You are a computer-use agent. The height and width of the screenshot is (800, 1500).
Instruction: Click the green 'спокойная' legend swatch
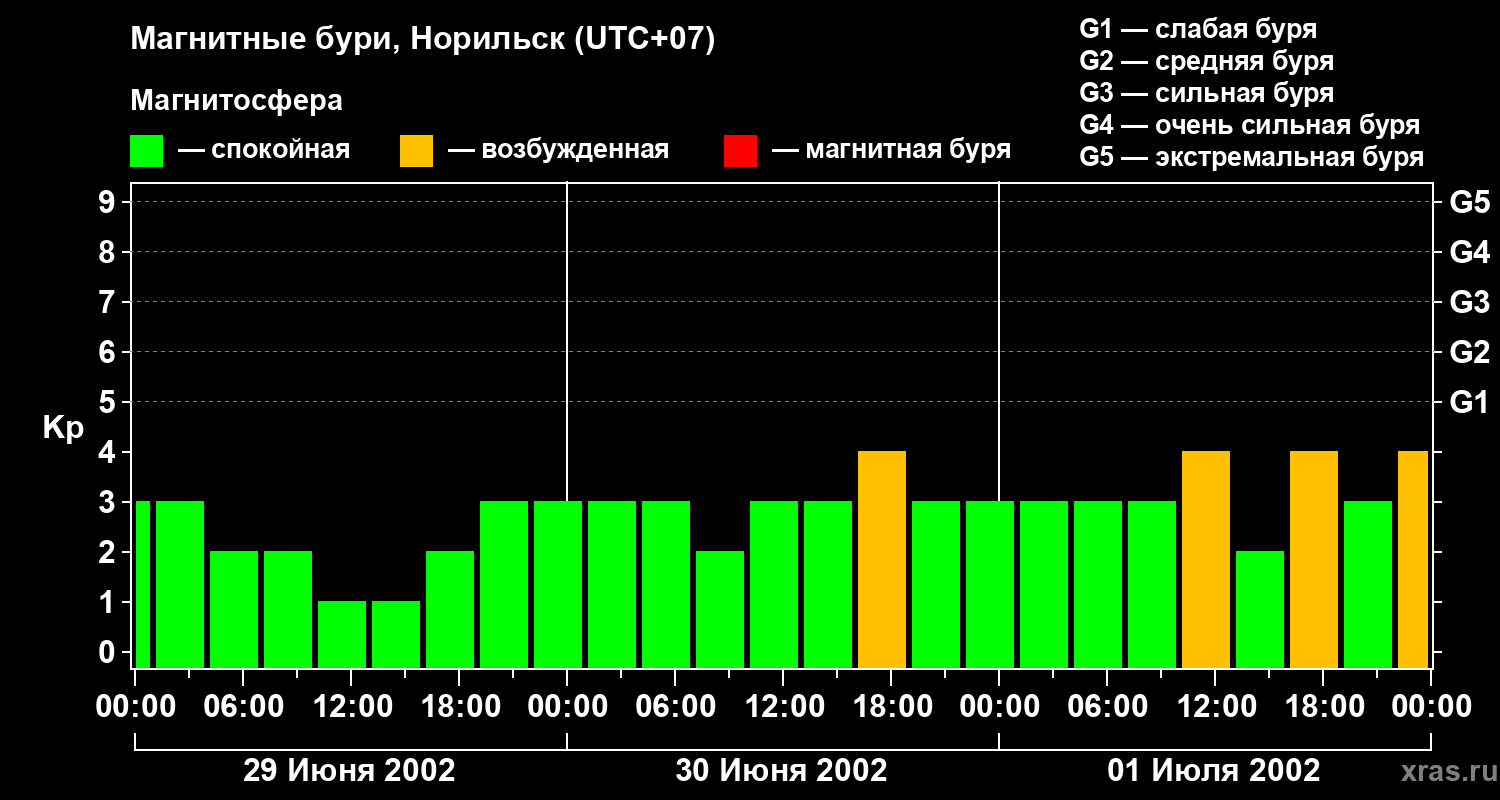146,151
